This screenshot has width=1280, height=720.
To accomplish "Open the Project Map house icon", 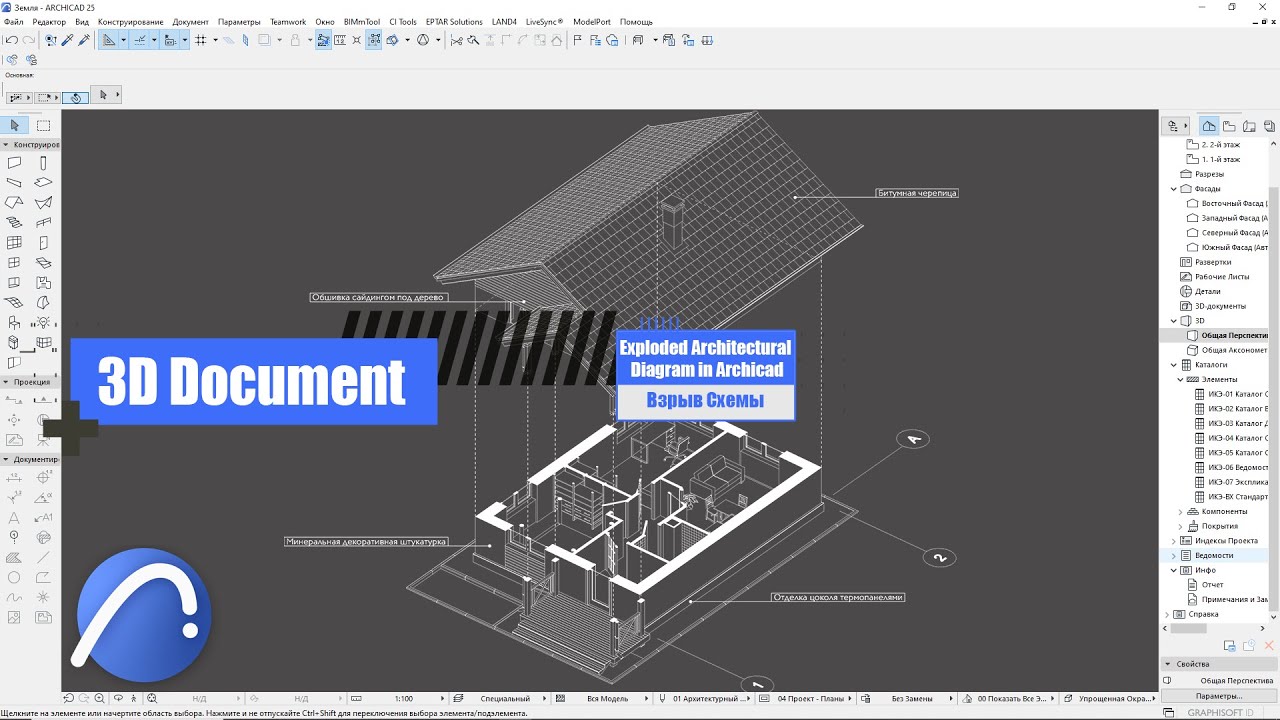I will coord(1209,126).
